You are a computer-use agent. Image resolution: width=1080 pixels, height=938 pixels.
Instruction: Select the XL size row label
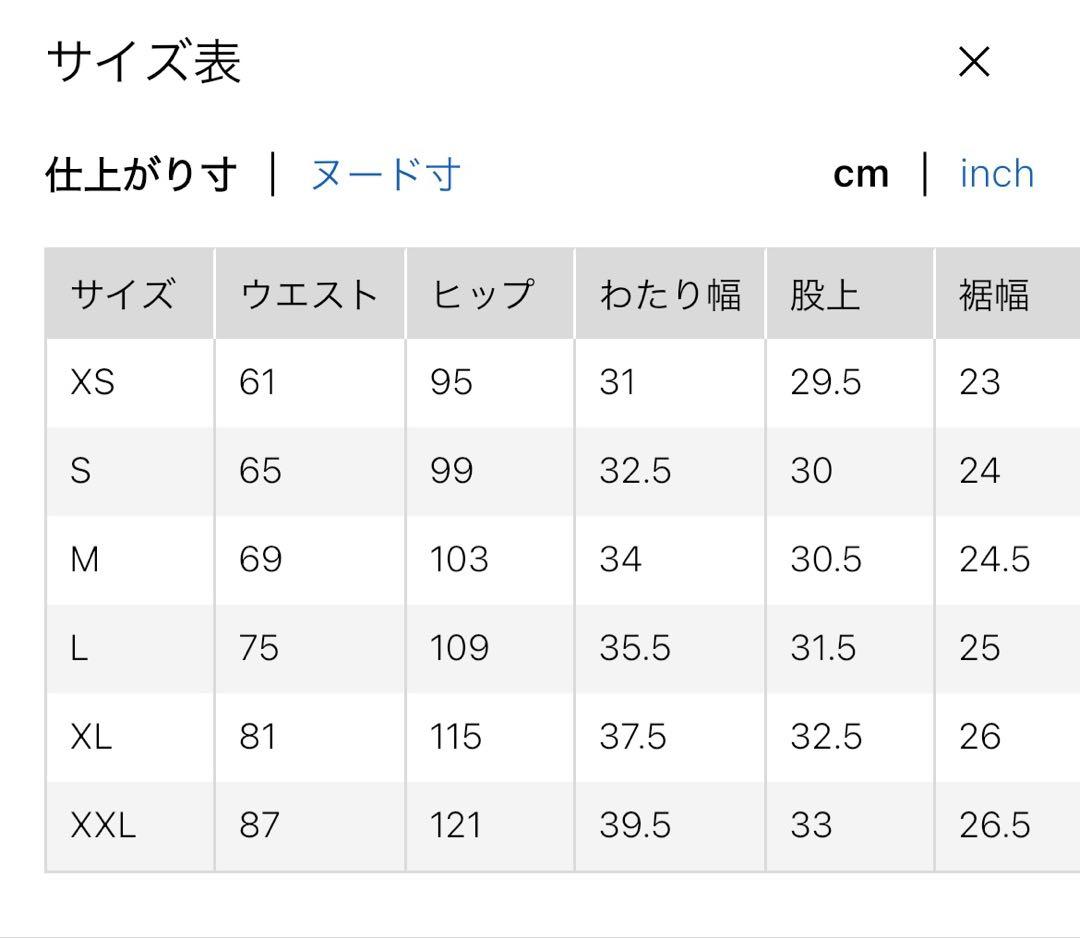pos(91,737)
